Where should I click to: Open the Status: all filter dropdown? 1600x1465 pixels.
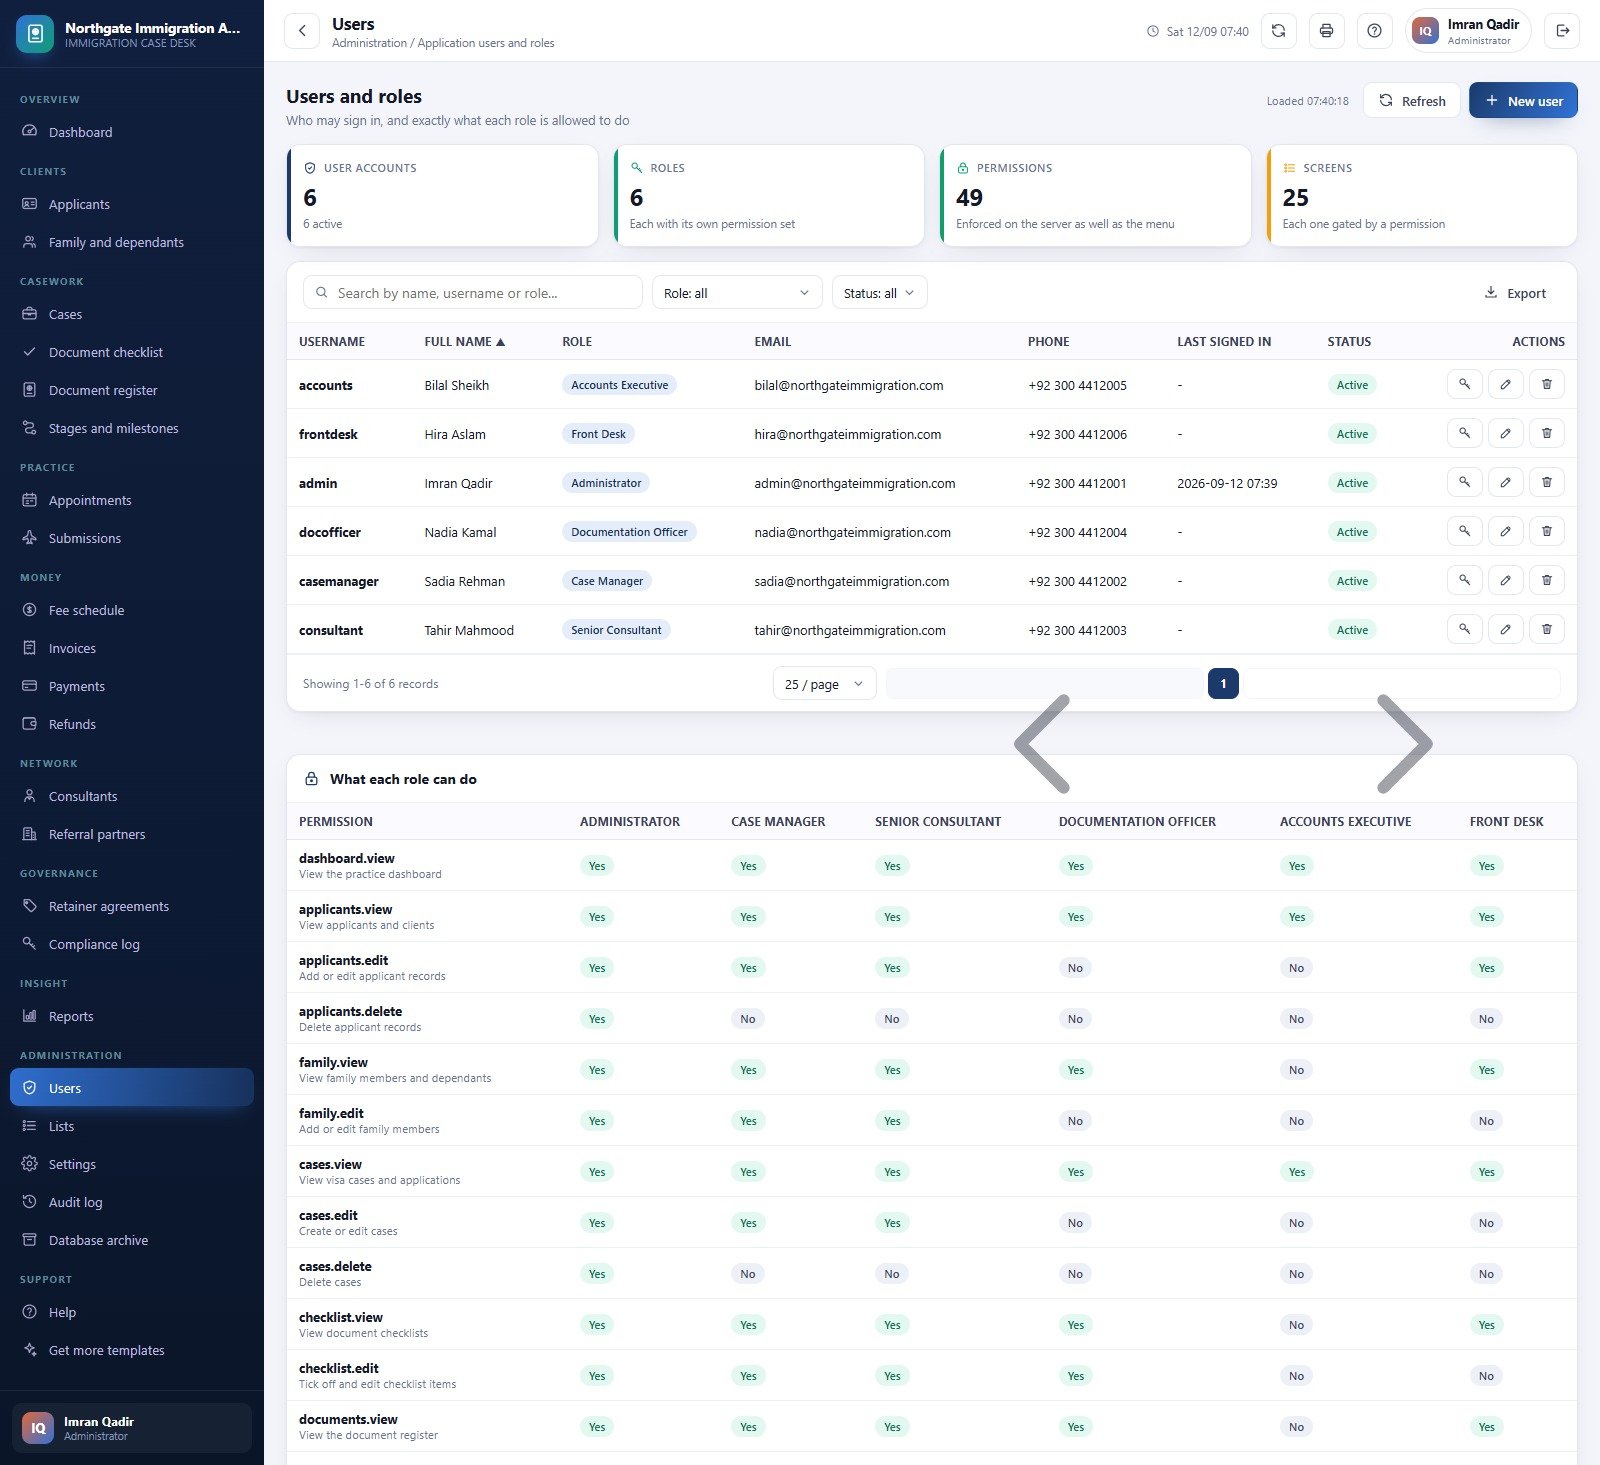point(879,293)
